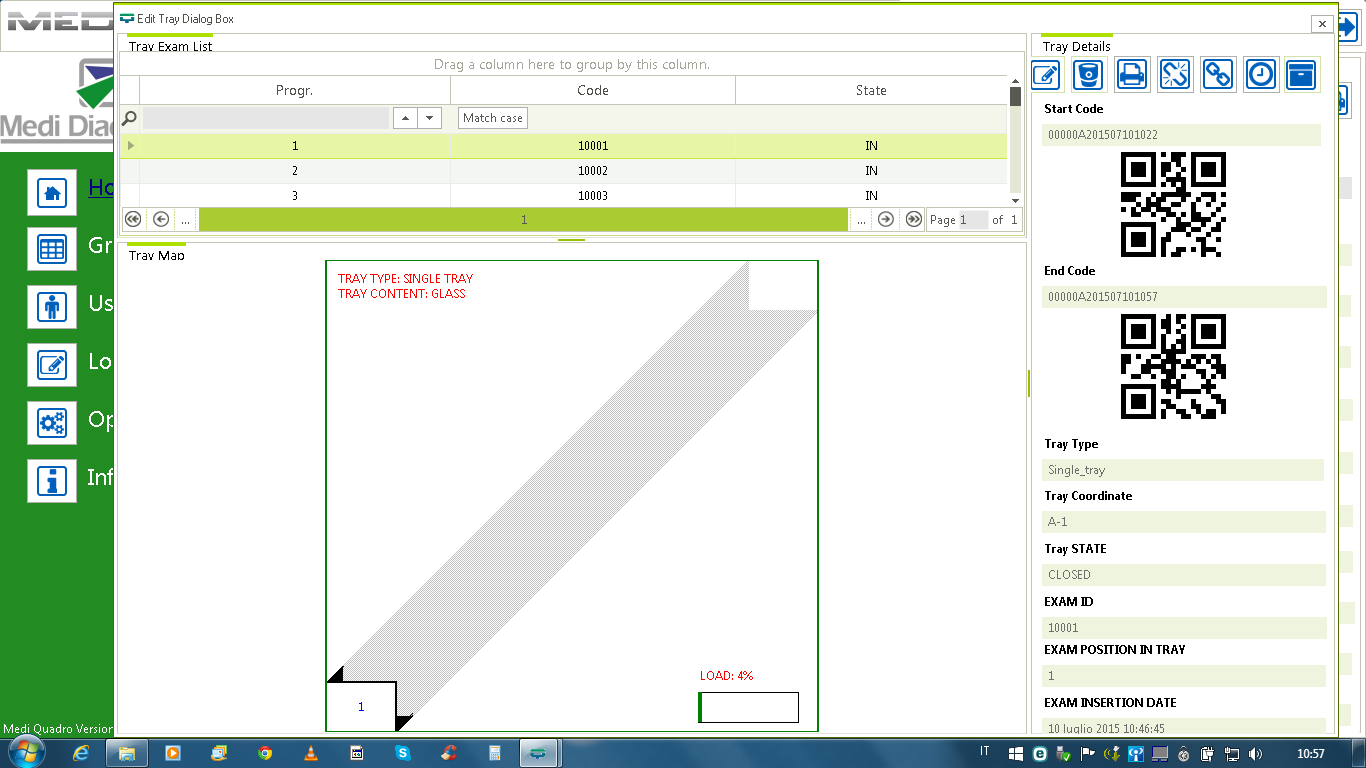This screenshot has width=1366, height=768.
Task: Click the Exam Position in Tray field
Action: click(1184, 676)
